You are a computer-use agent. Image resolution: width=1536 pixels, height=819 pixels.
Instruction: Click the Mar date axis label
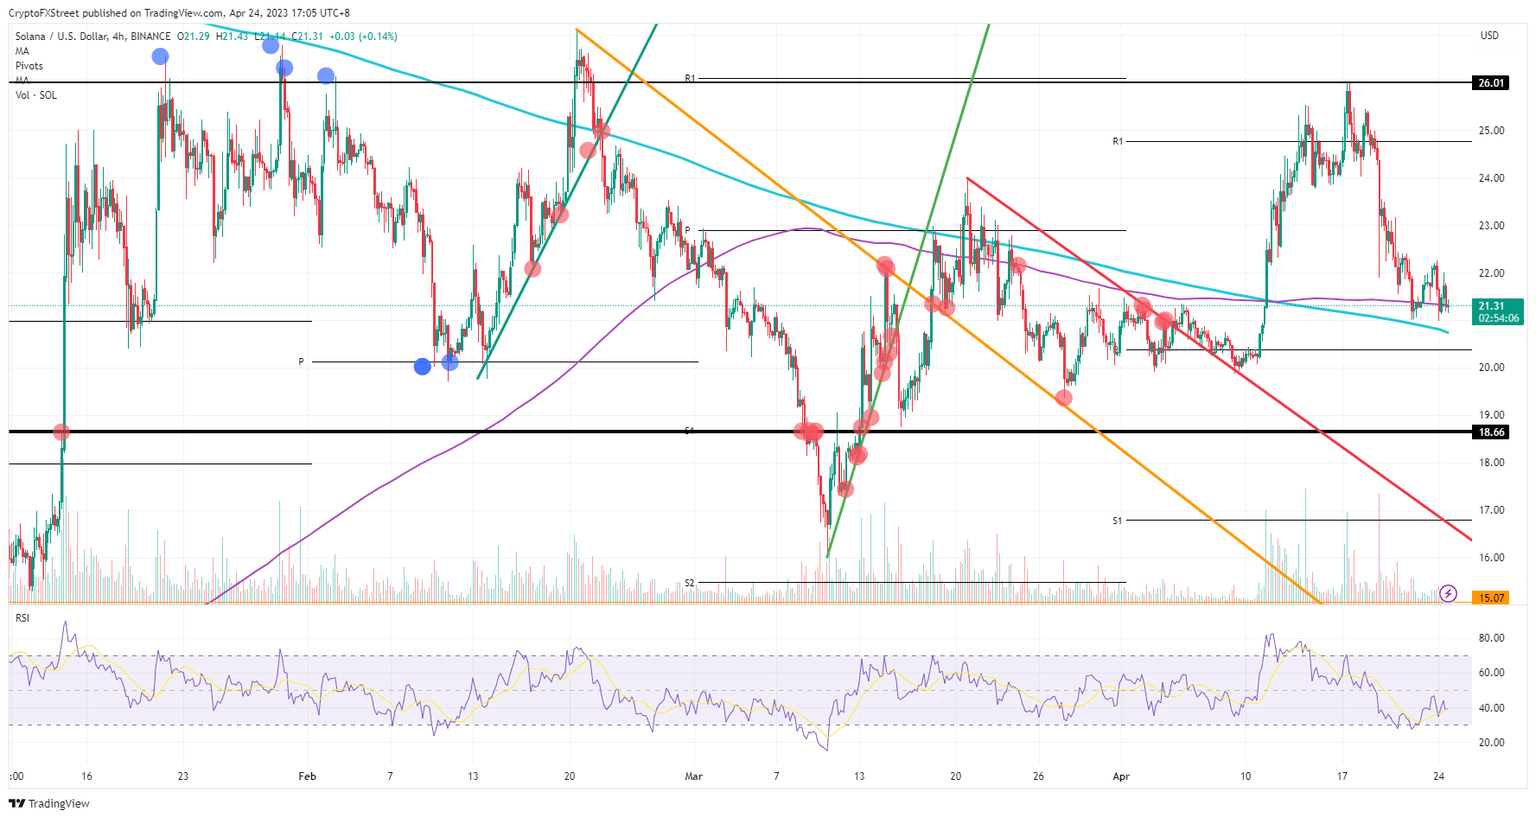tap(694, 776)
